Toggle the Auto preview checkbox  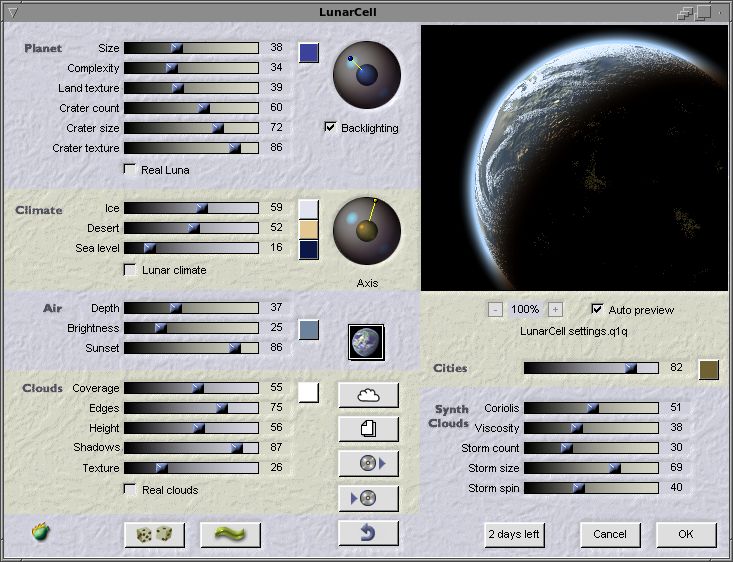tap(597, 309)
